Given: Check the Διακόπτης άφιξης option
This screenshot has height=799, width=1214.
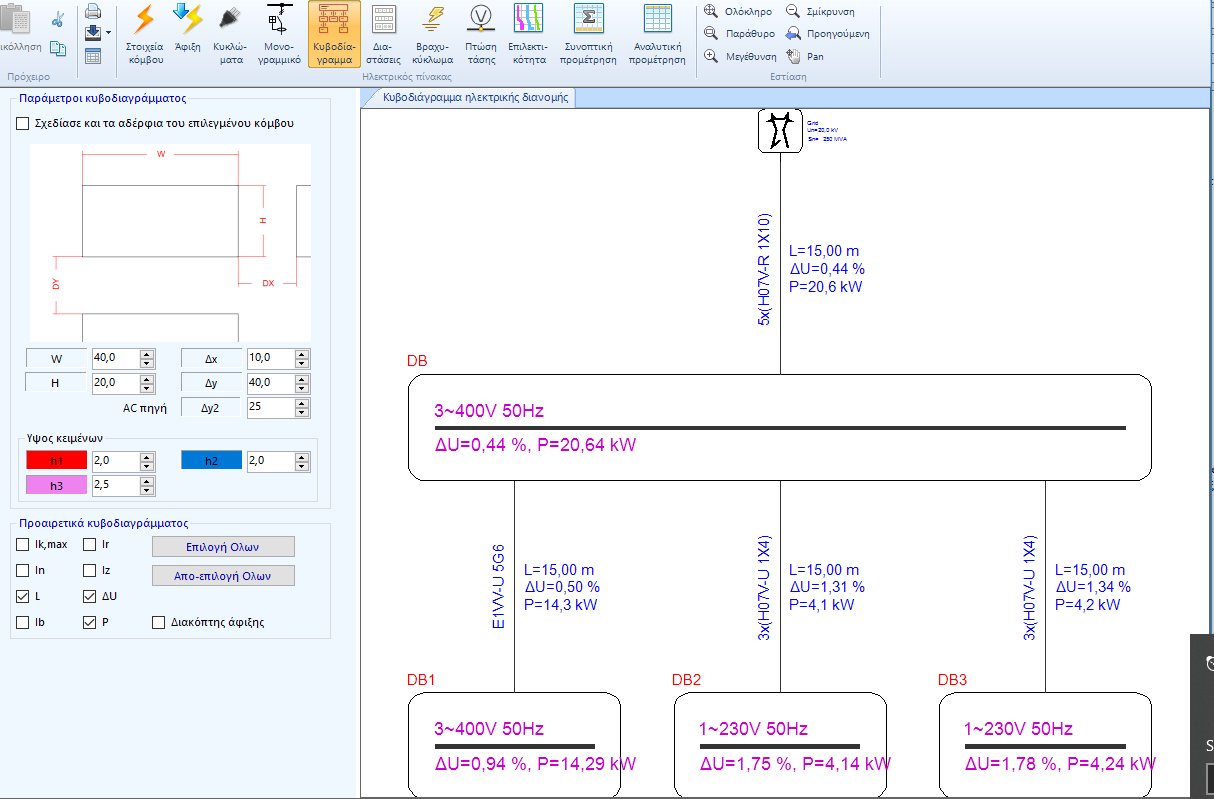Looking at the screenshot, I should click(x=157, y=622).
